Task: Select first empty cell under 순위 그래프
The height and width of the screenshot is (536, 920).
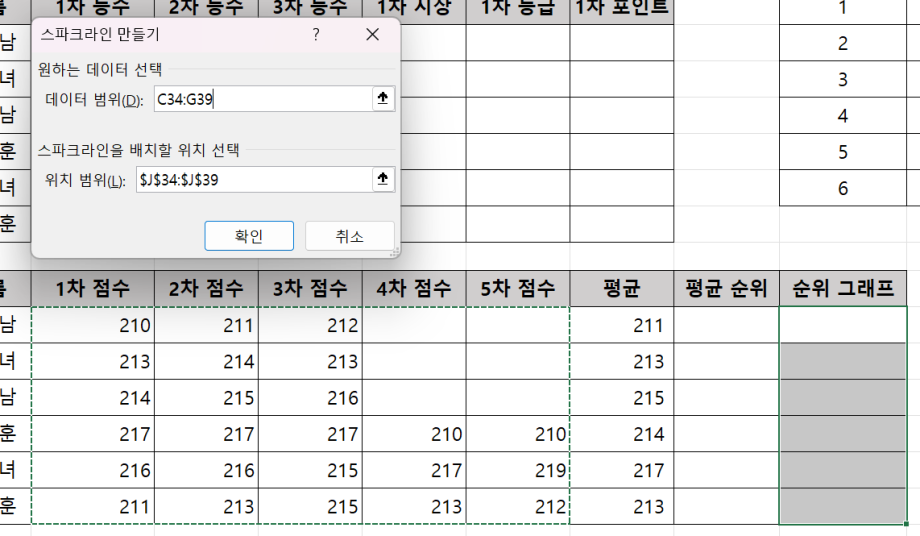Action: pos(843,325)
